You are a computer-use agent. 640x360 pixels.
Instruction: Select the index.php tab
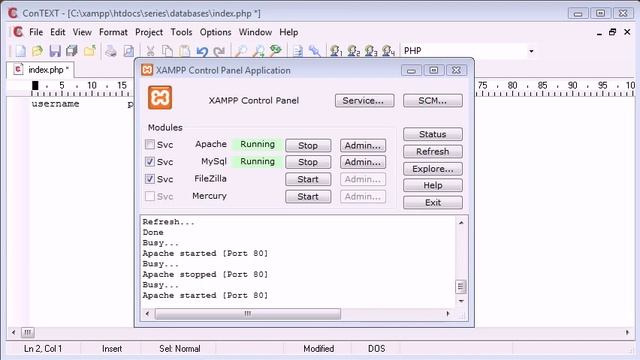[x=40, y=70]
